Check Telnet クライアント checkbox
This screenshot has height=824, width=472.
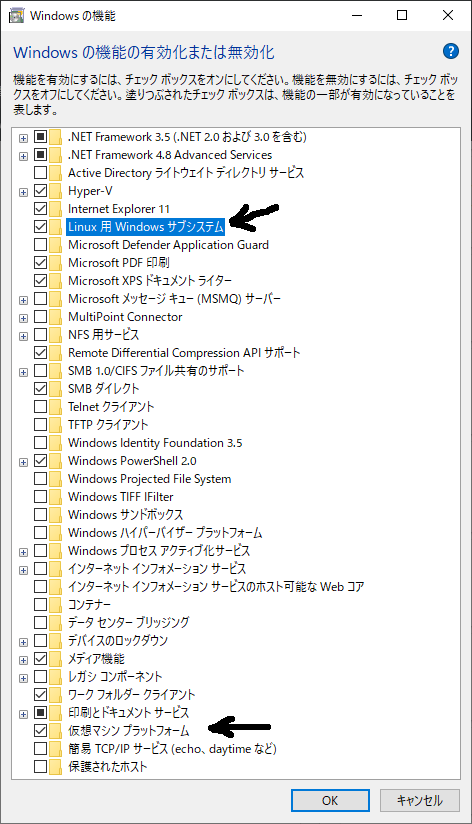click(x=40, y=407)
